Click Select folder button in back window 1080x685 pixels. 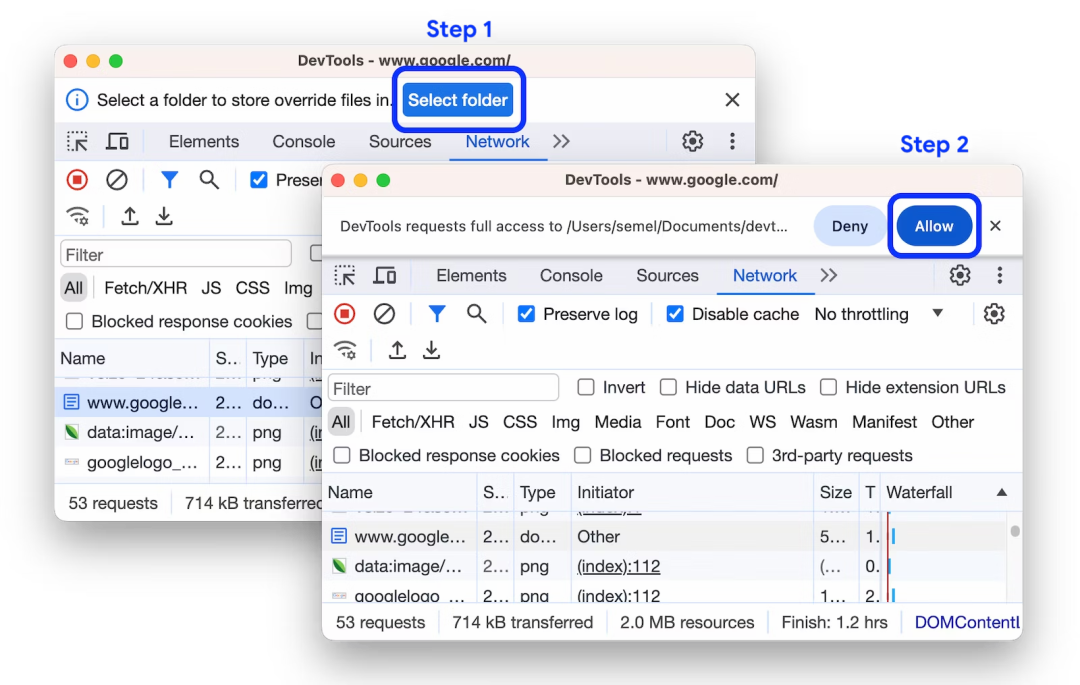(458, 100)
